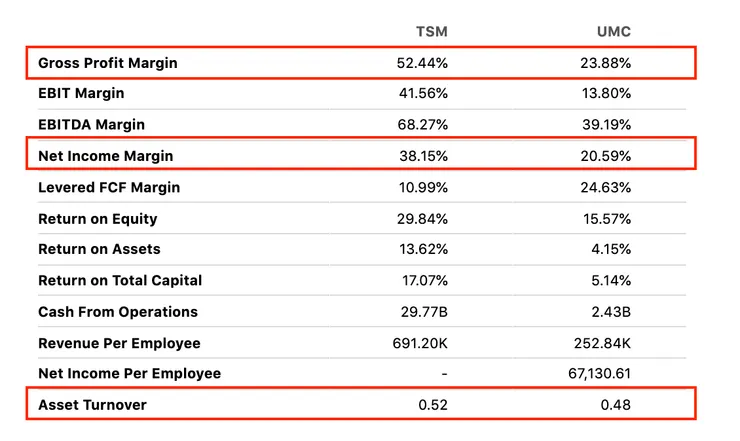Click the TSM column header
This screenshot has height=441, width=740.
click(431, 32)
